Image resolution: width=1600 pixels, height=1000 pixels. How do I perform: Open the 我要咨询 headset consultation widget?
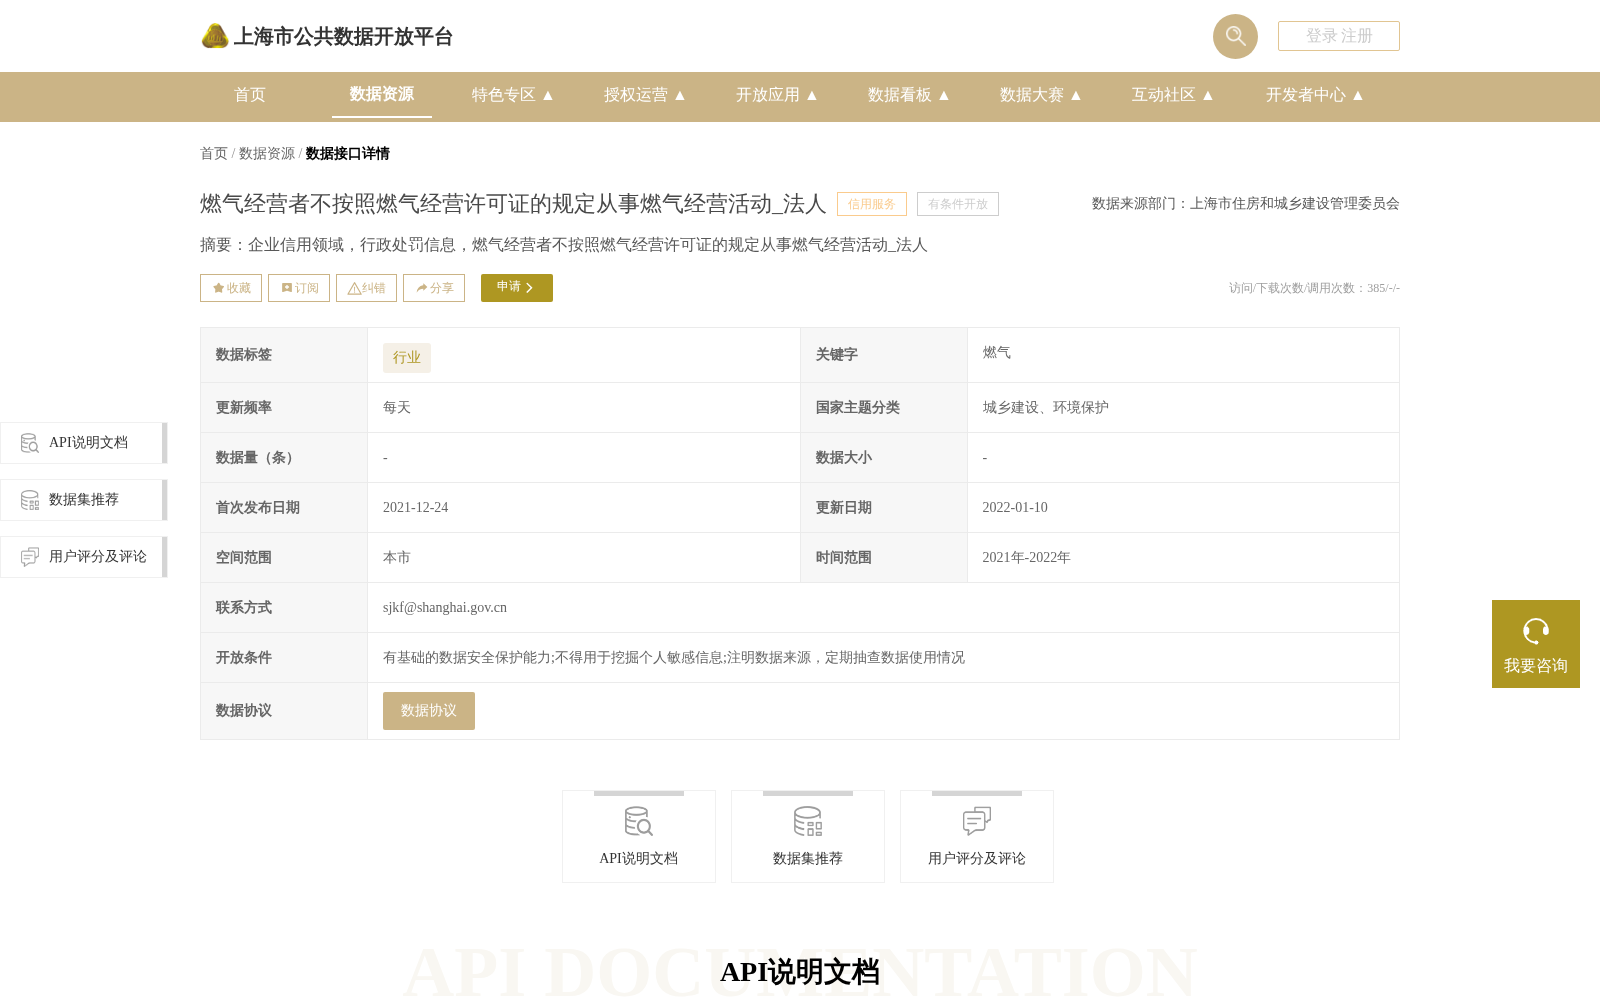pos(1535,644)
